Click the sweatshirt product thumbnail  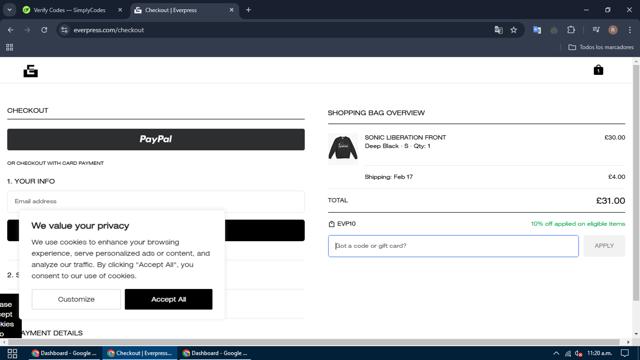point(343,148)
